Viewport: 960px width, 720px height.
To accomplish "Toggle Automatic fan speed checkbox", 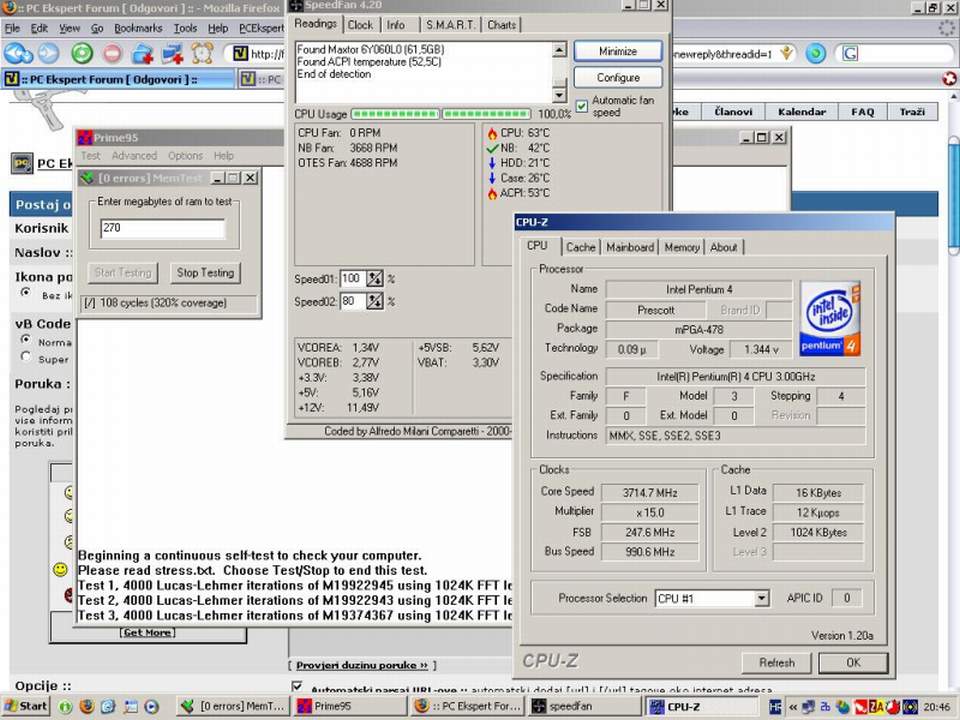I will (582, 107).
